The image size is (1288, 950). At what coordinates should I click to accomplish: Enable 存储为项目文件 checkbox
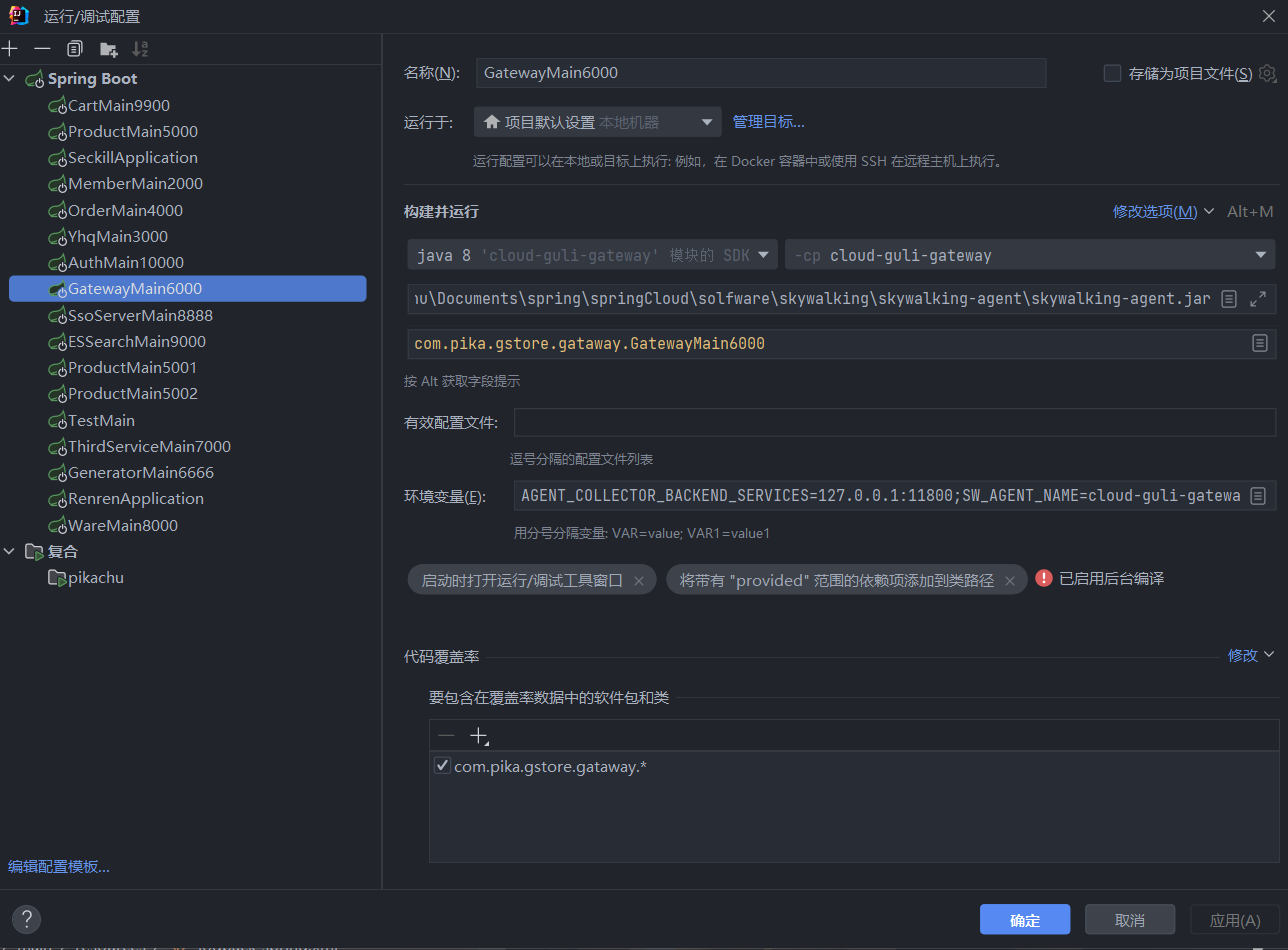(x=1112, y=73)
